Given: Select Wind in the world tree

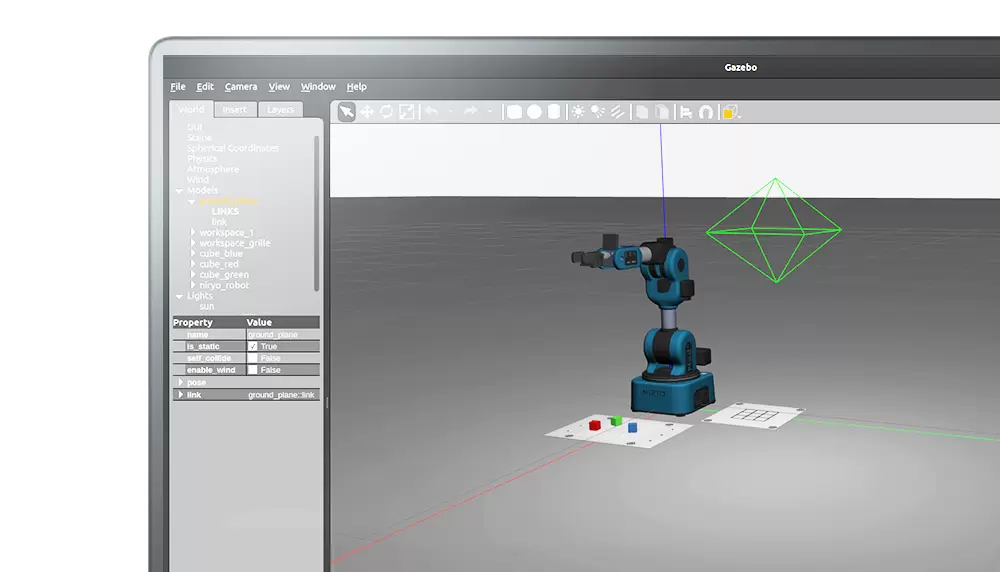Looking at the screenshot, I should pyautogui.click(x=198, y=180).
